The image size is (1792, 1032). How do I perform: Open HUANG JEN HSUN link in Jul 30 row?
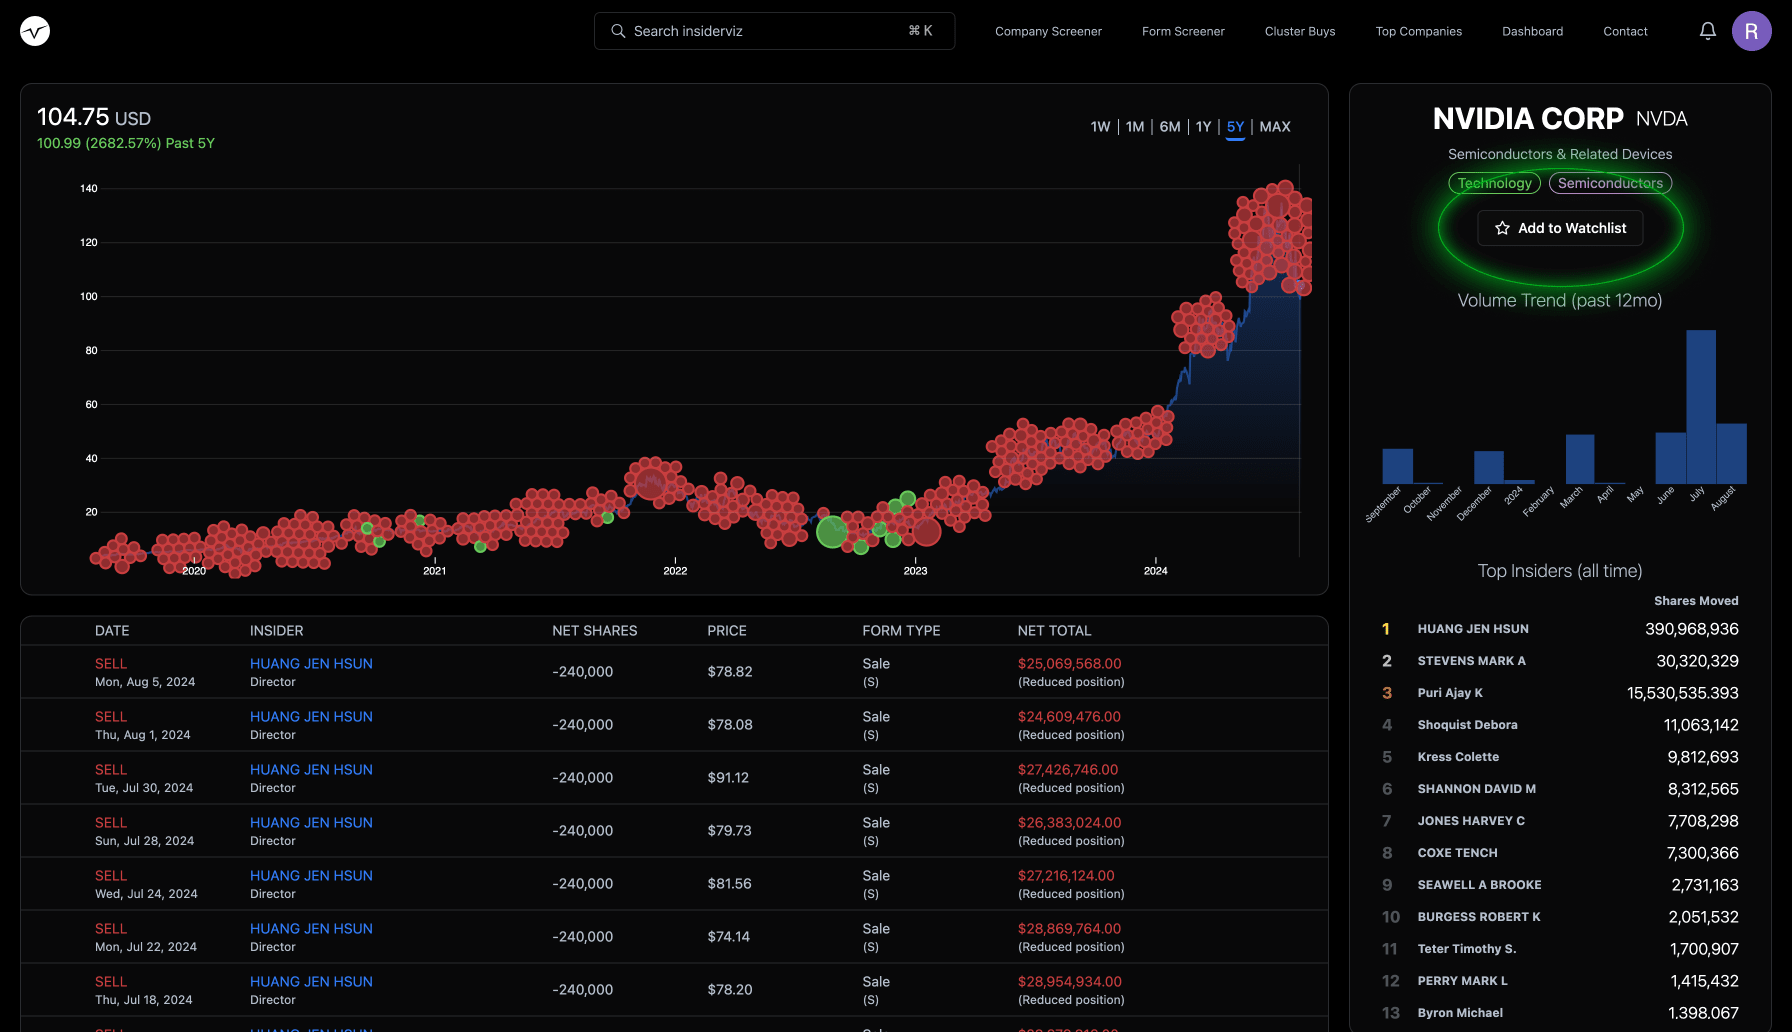tap(311, 770)
